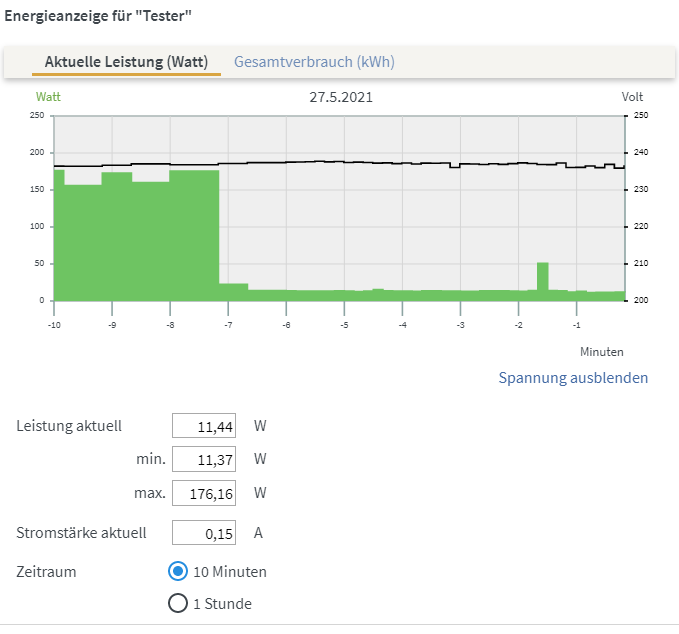Click the green Watt axis label
This screenshot has width=679, height=634.
[x=48, y=97]
